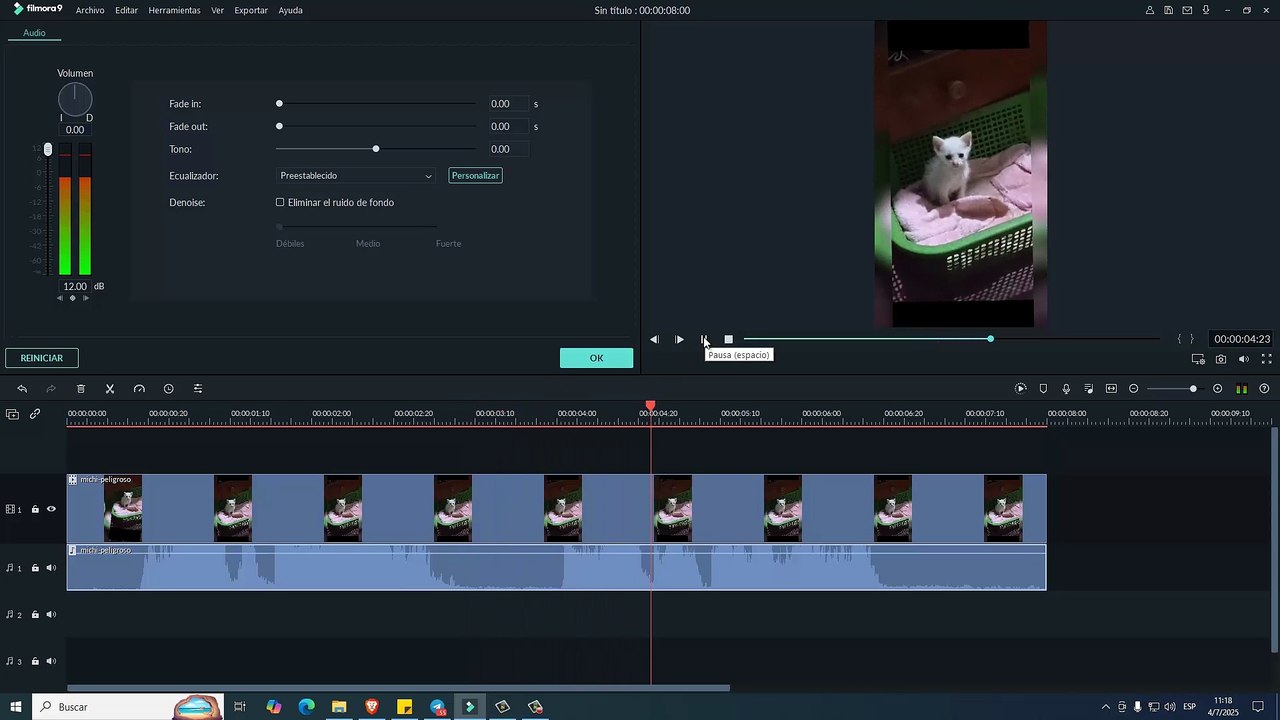Click the undo arrow in timeline toolbar
This screenshot has width=1280, height=720.
[x=22, y=389]
